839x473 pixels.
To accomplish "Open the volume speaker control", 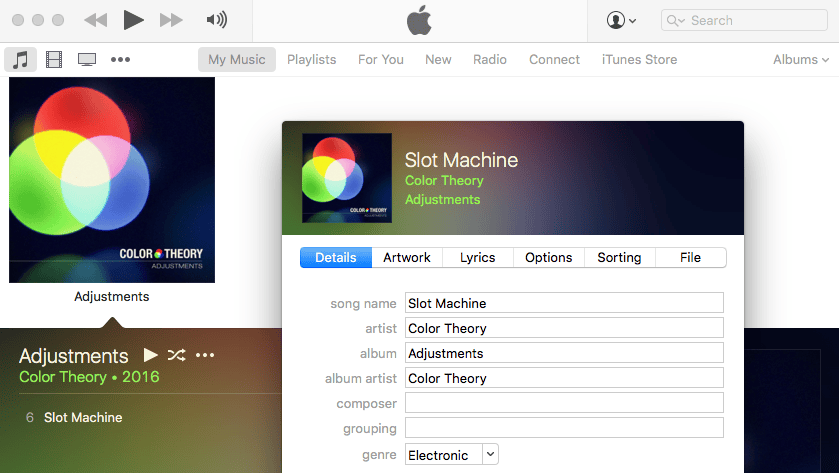I will click(217, 20).
